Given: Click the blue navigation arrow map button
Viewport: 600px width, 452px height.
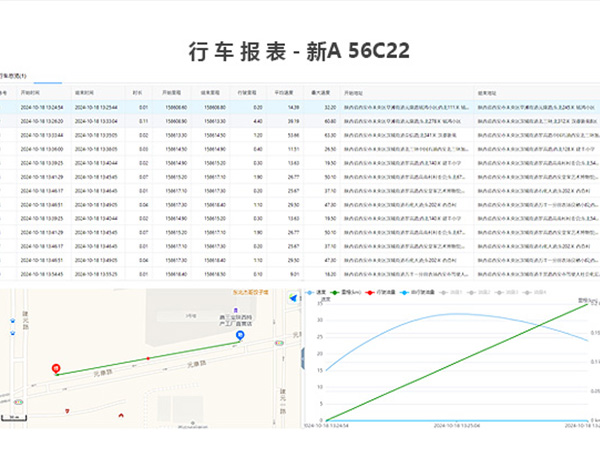Looking at the screenshot, I should point(293,298).
